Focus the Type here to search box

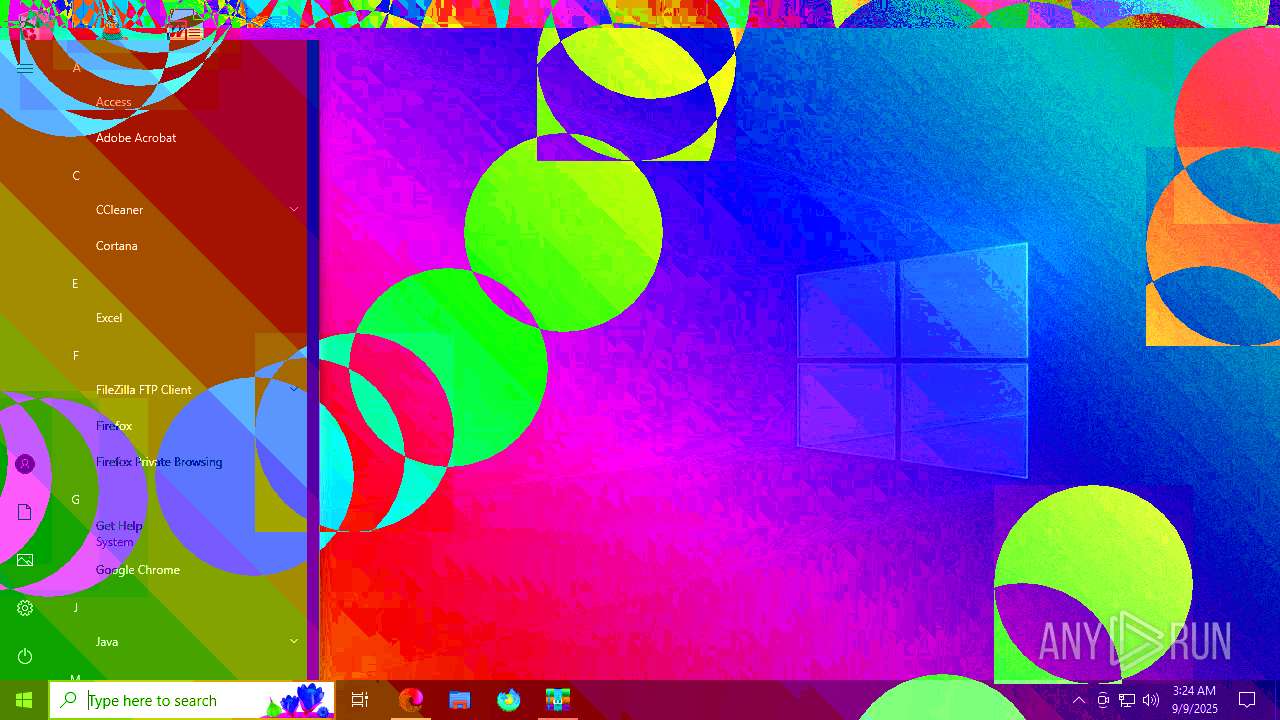[192, 700]
